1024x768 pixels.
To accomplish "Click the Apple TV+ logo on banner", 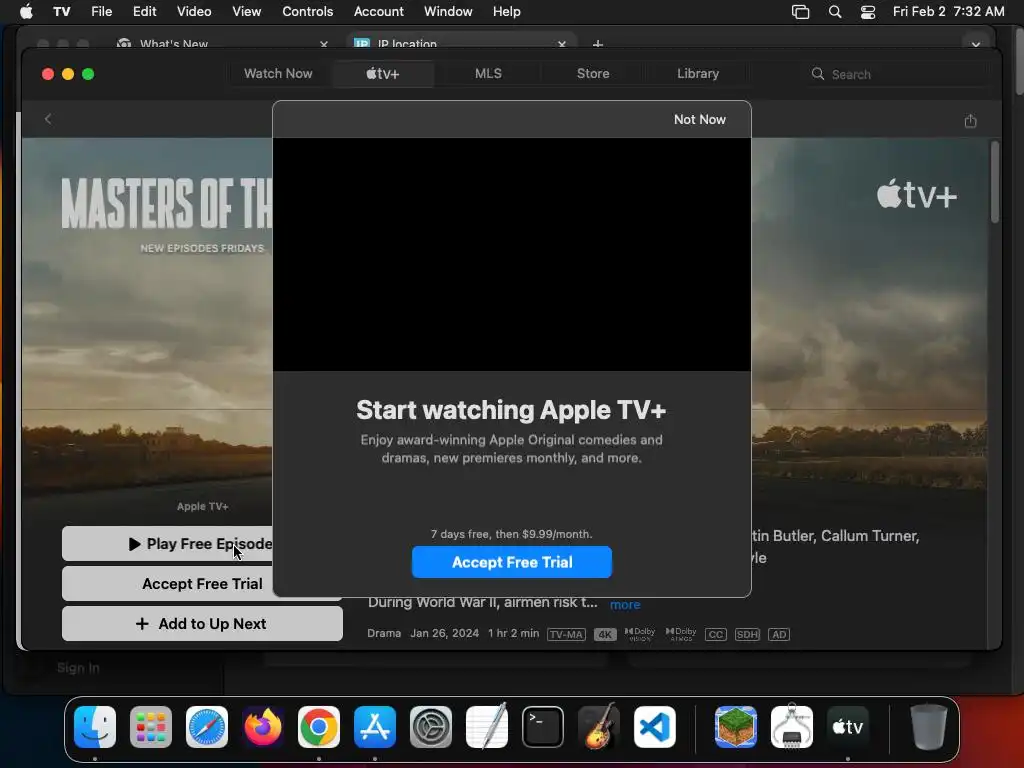I will click(x=916, y=195).
